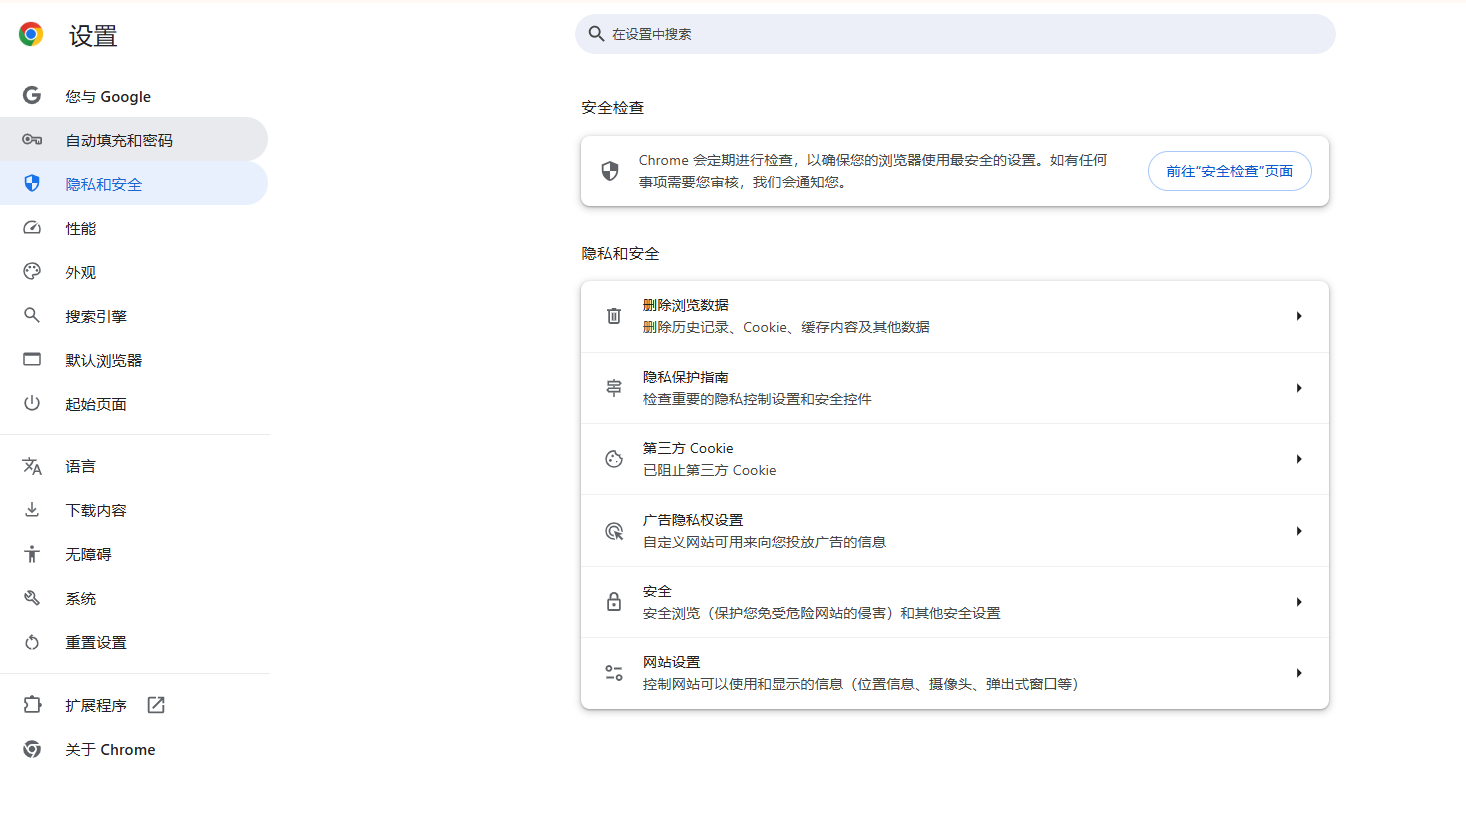
Task: Click the 前往"安全检查"页面 button
Action: tap(1229, 171)
